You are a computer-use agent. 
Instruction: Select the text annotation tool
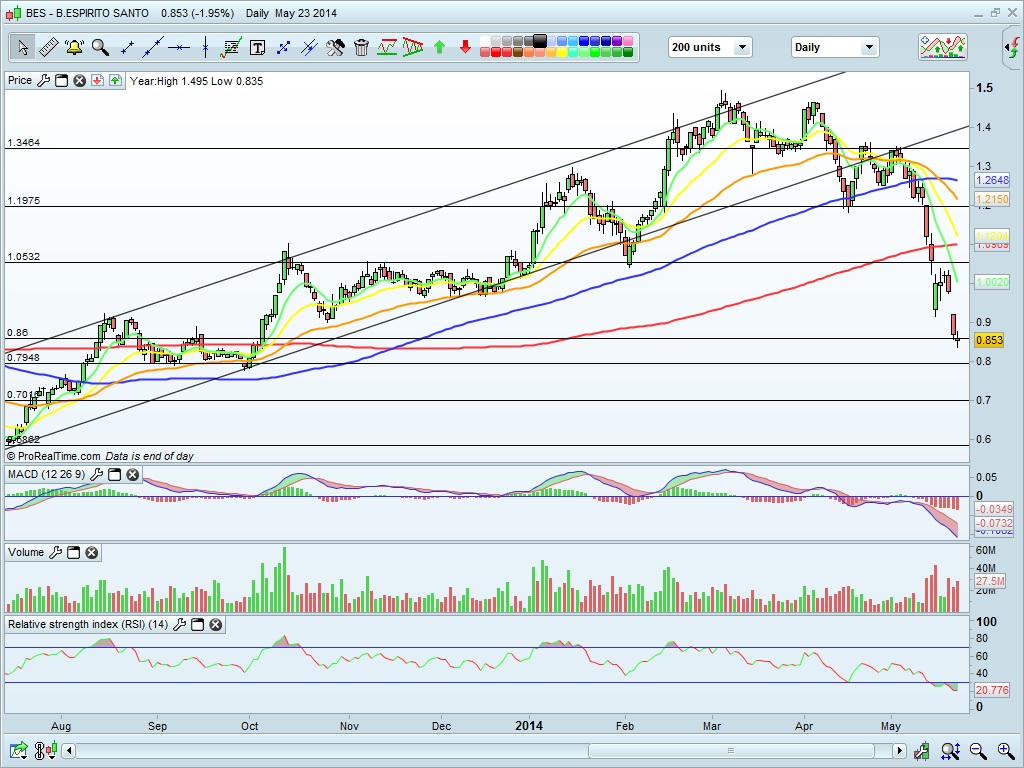click(x=257, y=47)
